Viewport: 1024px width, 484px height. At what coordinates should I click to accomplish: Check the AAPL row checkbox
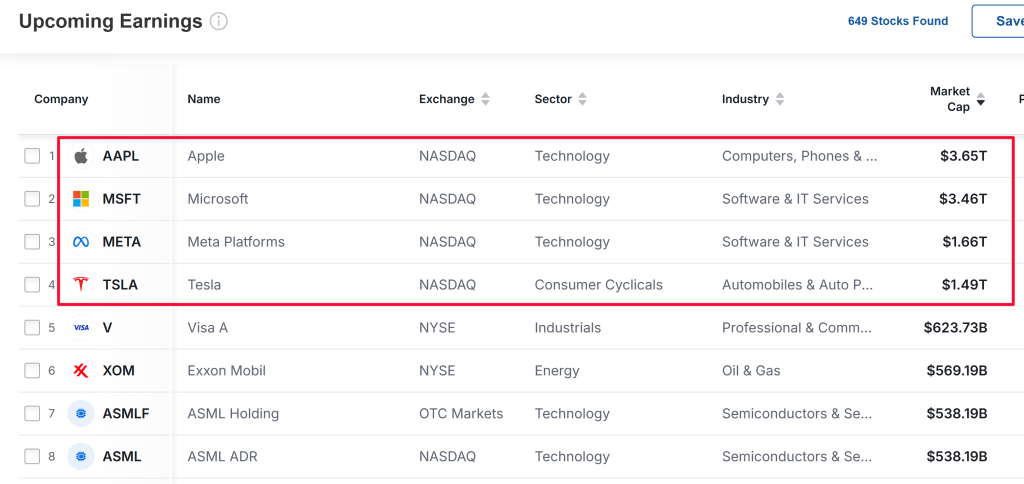tap(33, 156)
